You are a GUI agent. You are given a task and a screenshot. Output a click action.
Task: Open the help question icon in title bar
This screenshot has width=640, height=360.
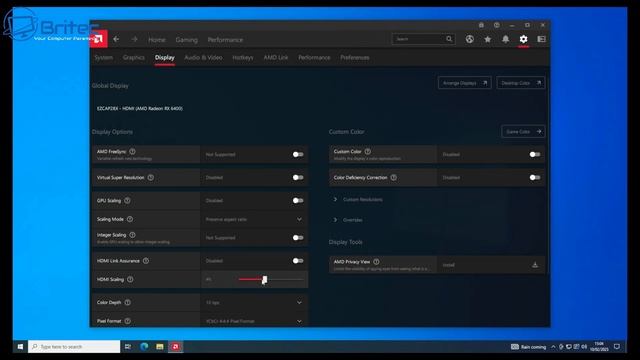point(497,25)
